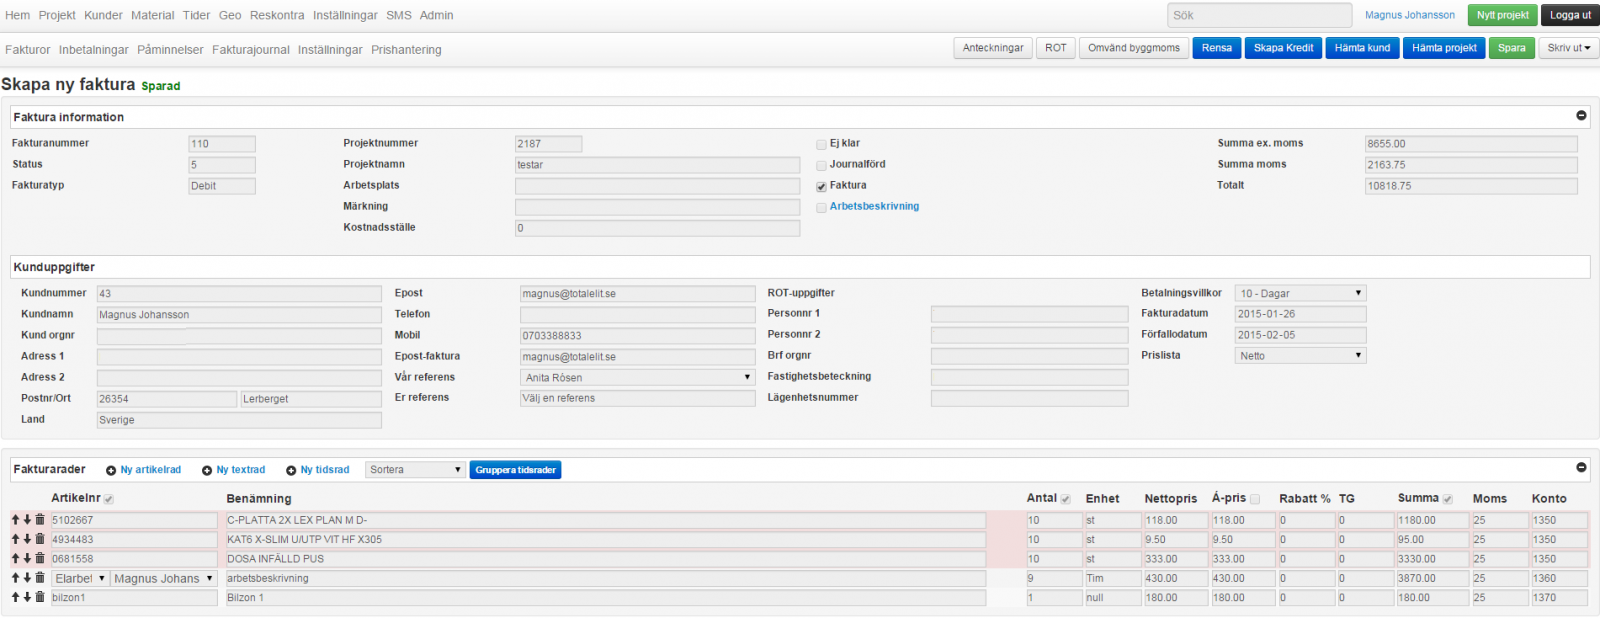Click the Hämta projekt button
The height and width of the screenshot is (618, 1600).
pos(1444,48)
